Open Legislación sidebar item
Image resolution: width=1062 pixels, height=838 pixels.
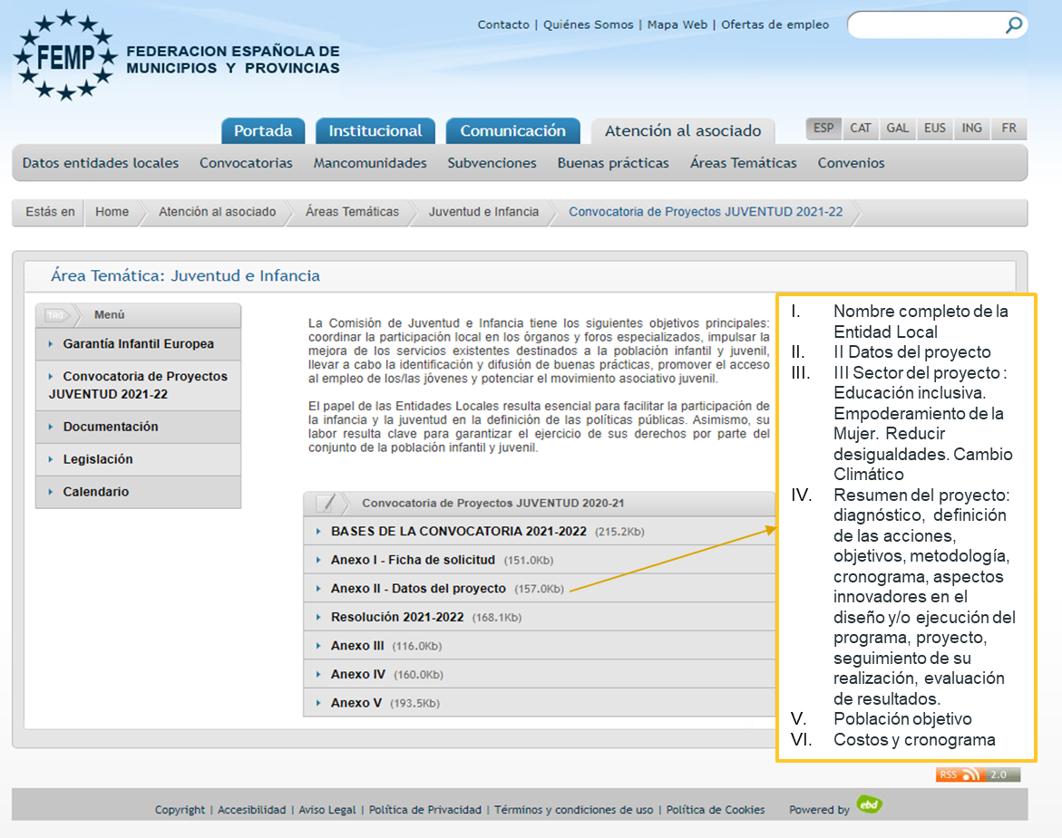pos(138,459)
